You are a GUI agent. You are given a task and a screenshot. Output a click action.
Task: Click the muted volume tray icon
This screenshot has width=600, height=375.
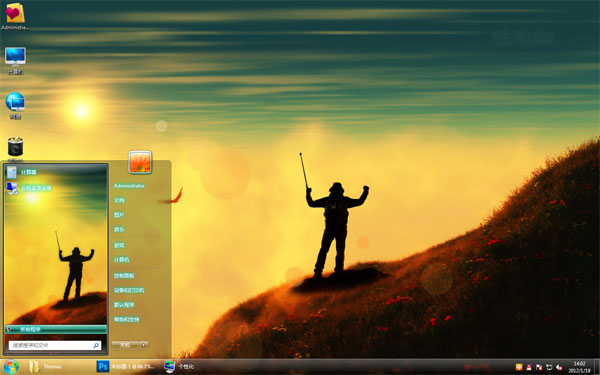(x=559, y=367)
